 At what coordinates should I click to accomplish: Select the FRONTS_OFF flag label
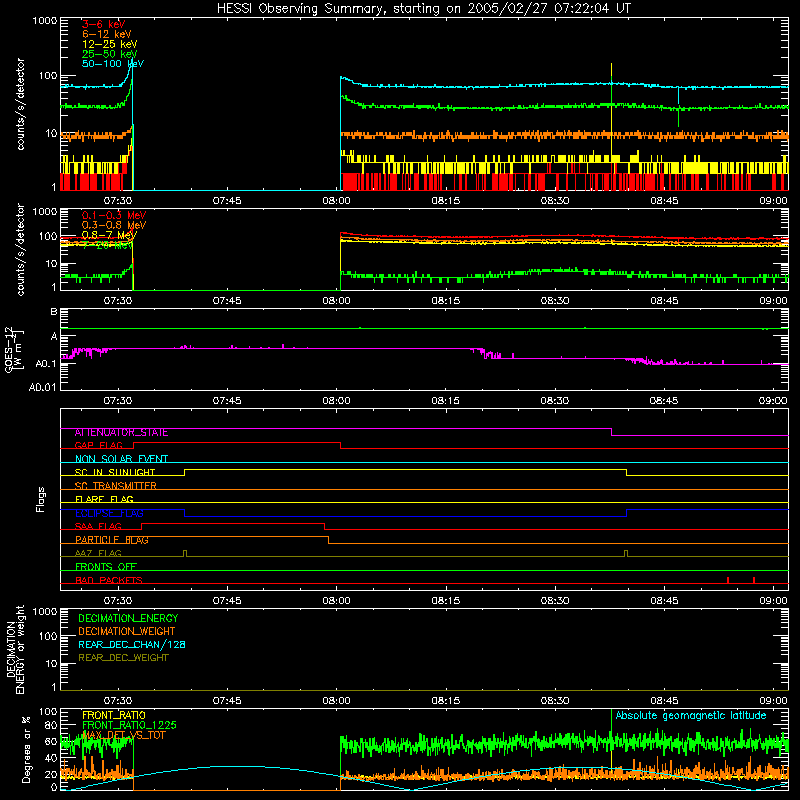pyautogui.click(x=106, y=567)
